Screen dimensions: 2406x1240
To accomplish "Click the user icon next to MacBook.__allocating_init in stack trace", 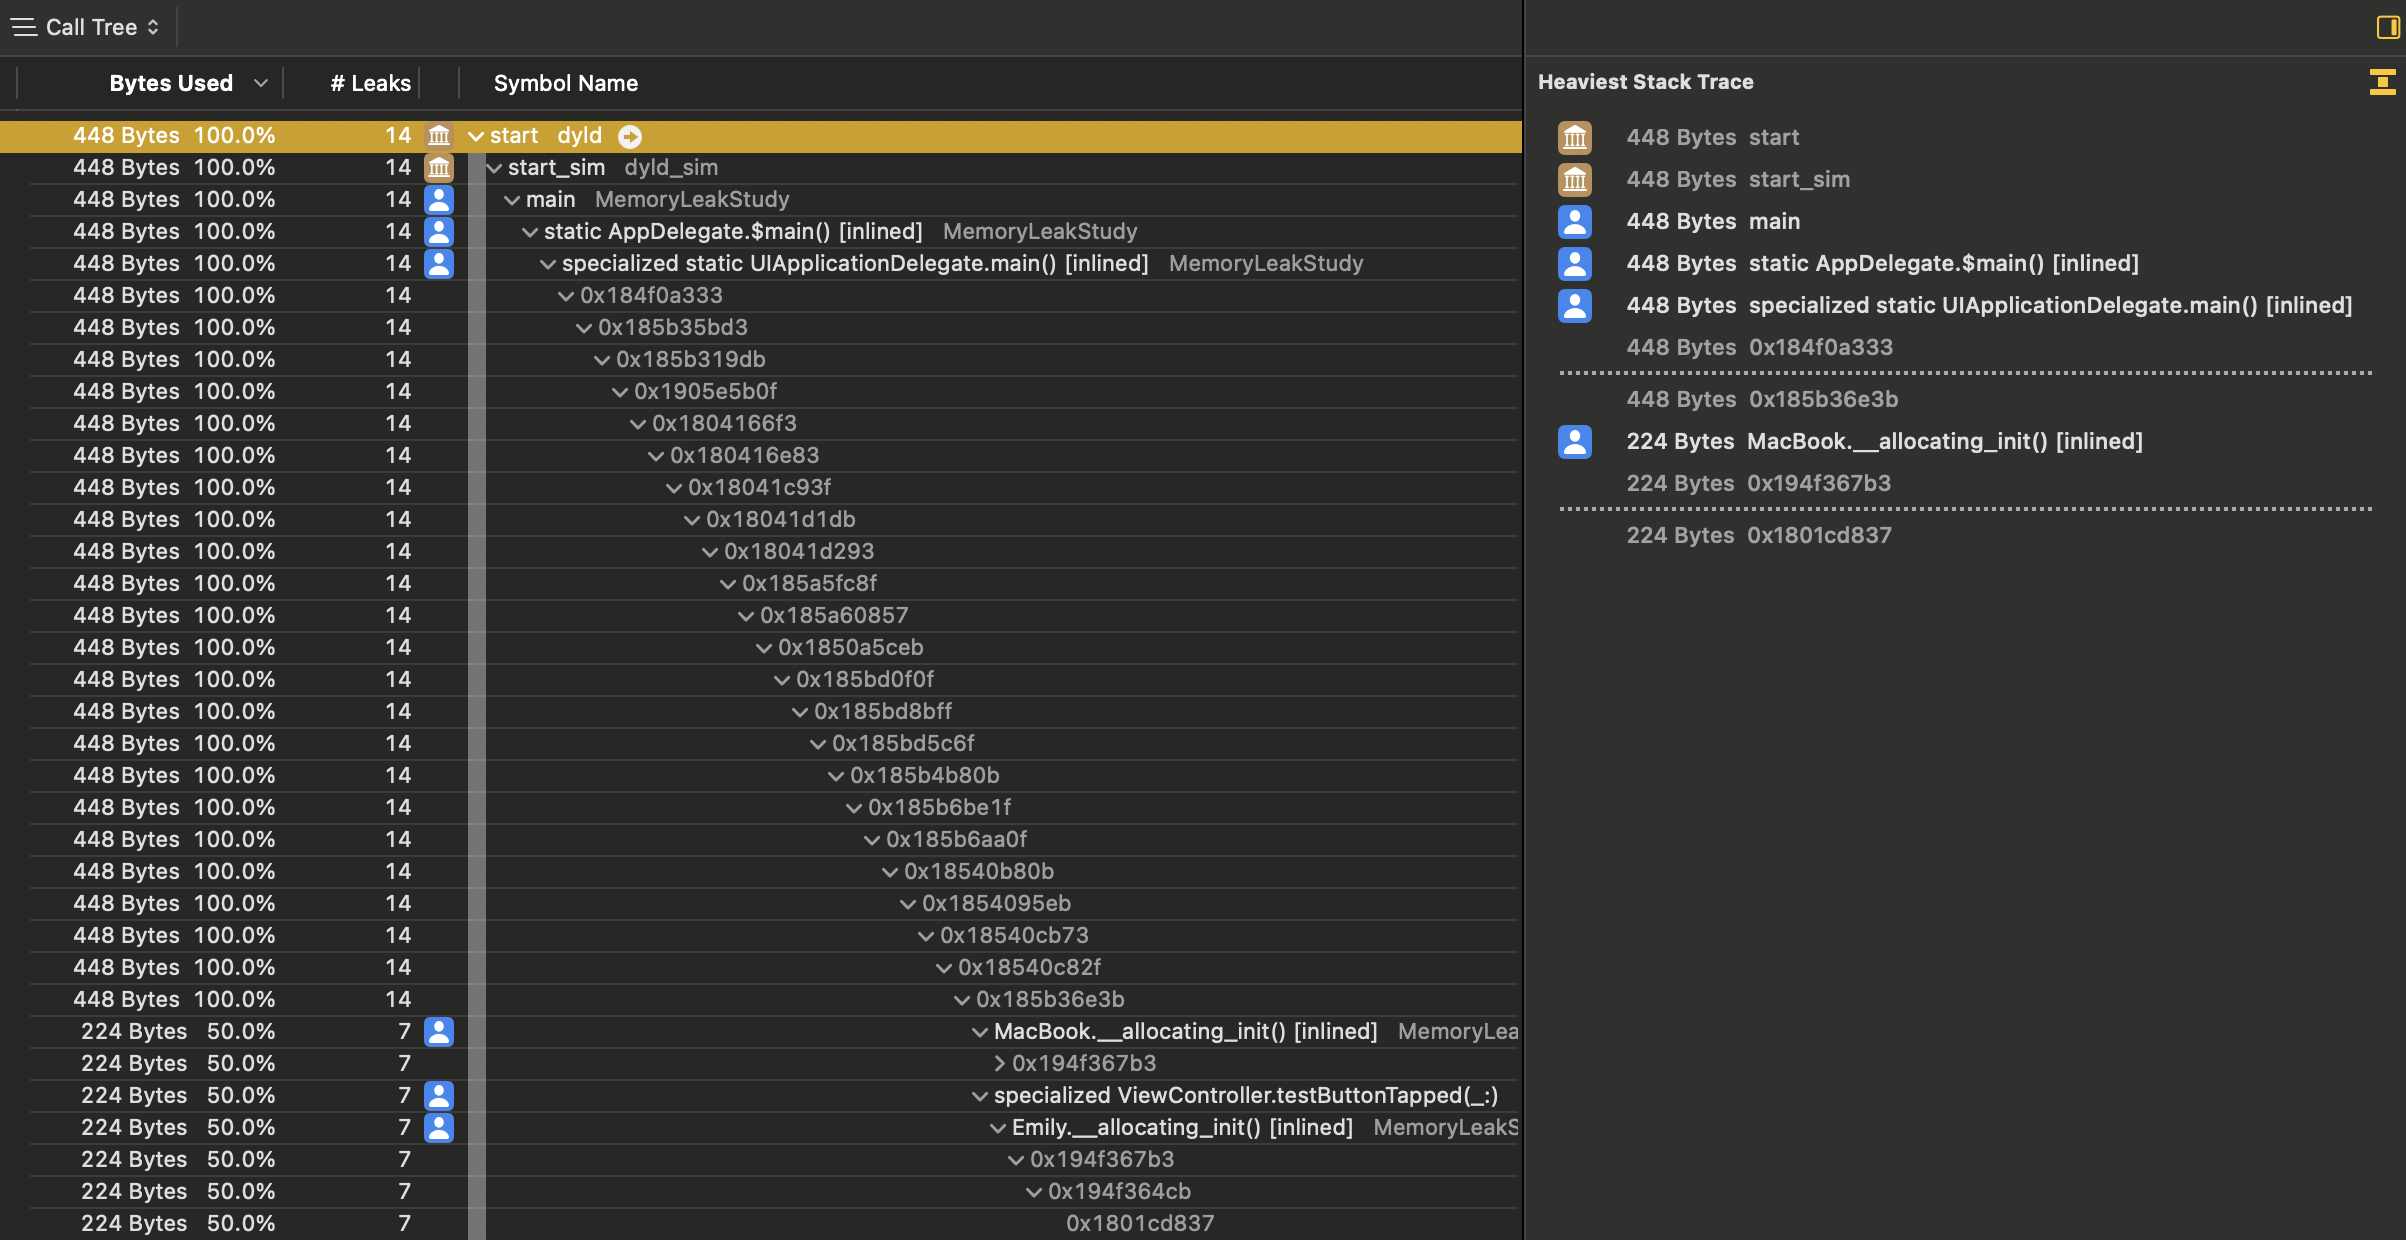I will pos(1575,442).
